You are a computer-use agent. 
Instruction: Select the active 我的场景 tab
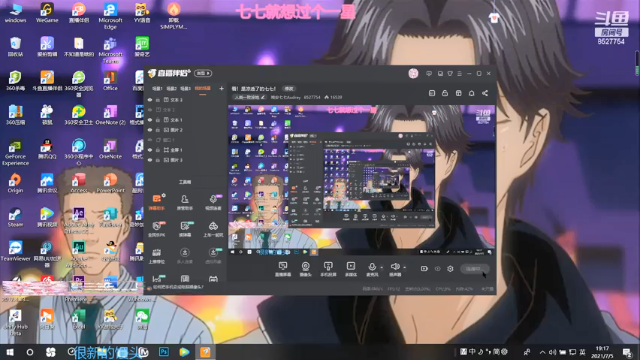pyautogui.click(x=202, y=88)
